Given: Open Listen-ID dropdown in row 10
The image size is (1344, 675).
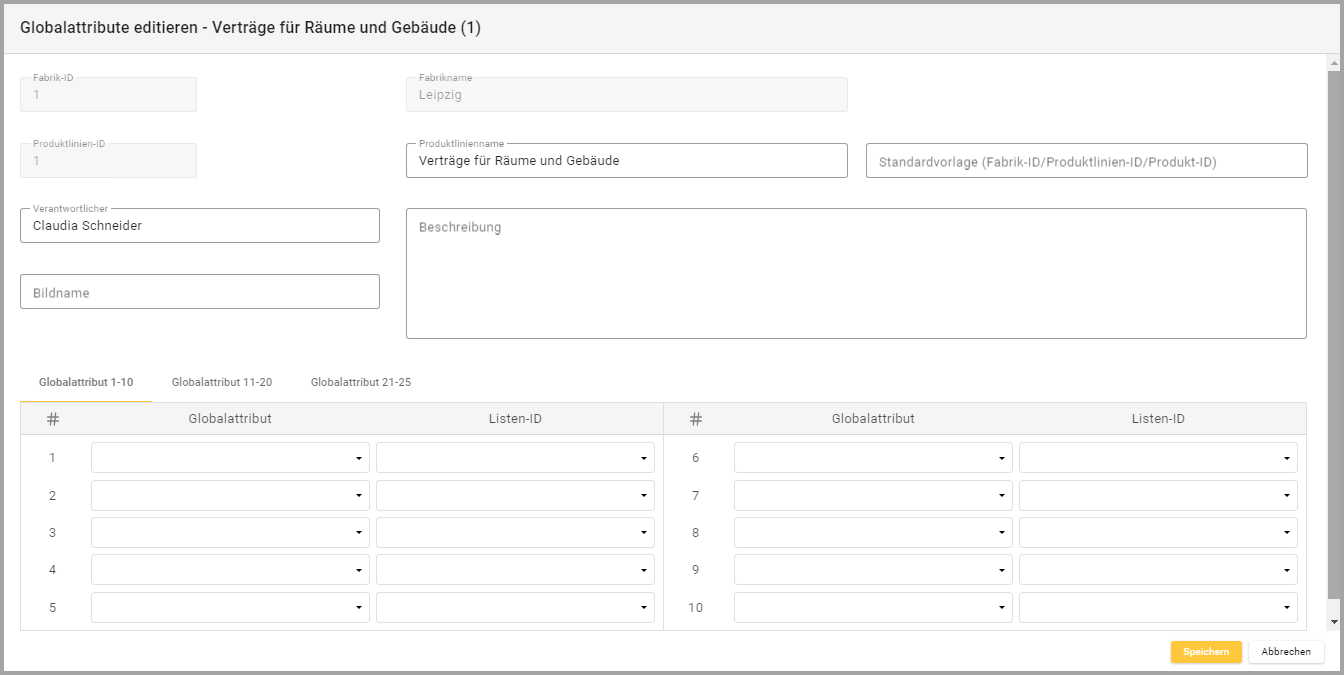Looking at the screenshot, I should (x=1158, y=608).
